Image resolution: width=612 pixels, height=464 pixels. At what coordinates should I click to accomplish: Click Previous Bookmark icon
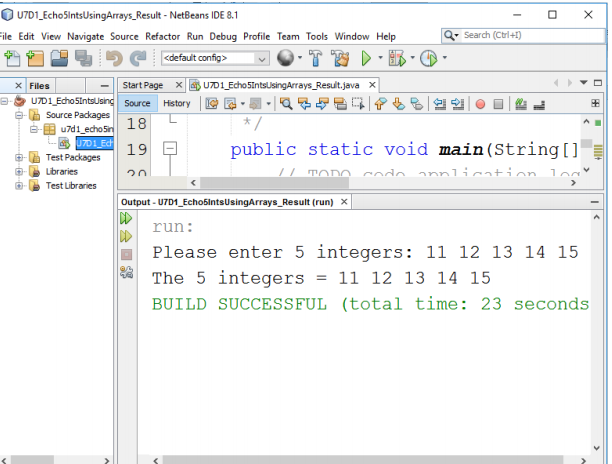381,104
